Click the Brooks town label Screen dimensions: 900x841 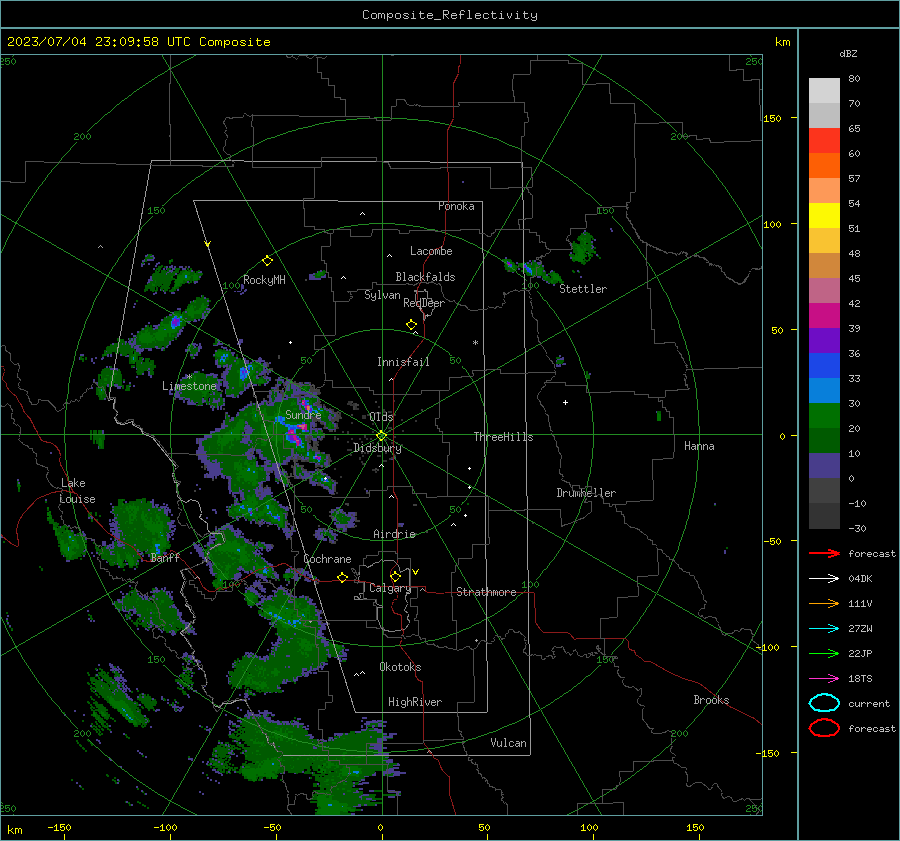711,700
